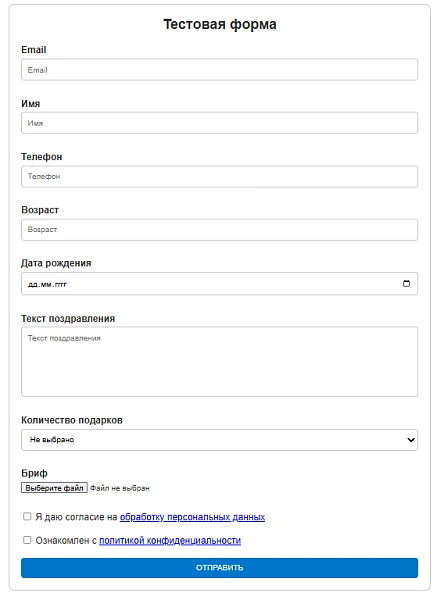The height and width of the screenshot is (600, 437).
Task: Click the 'Я даю согласие на' label text
Action: 76,517
